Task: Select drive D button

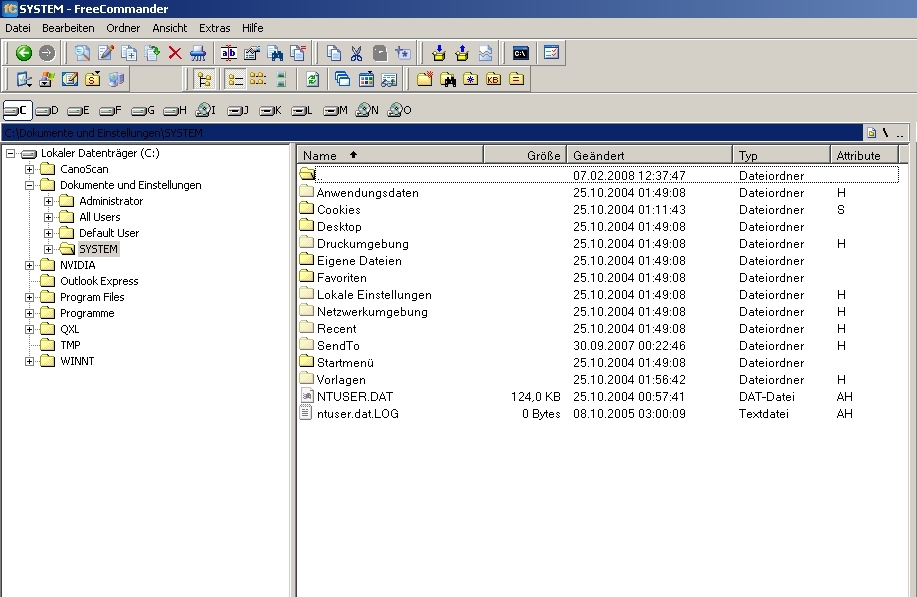Action: point(47,110)
